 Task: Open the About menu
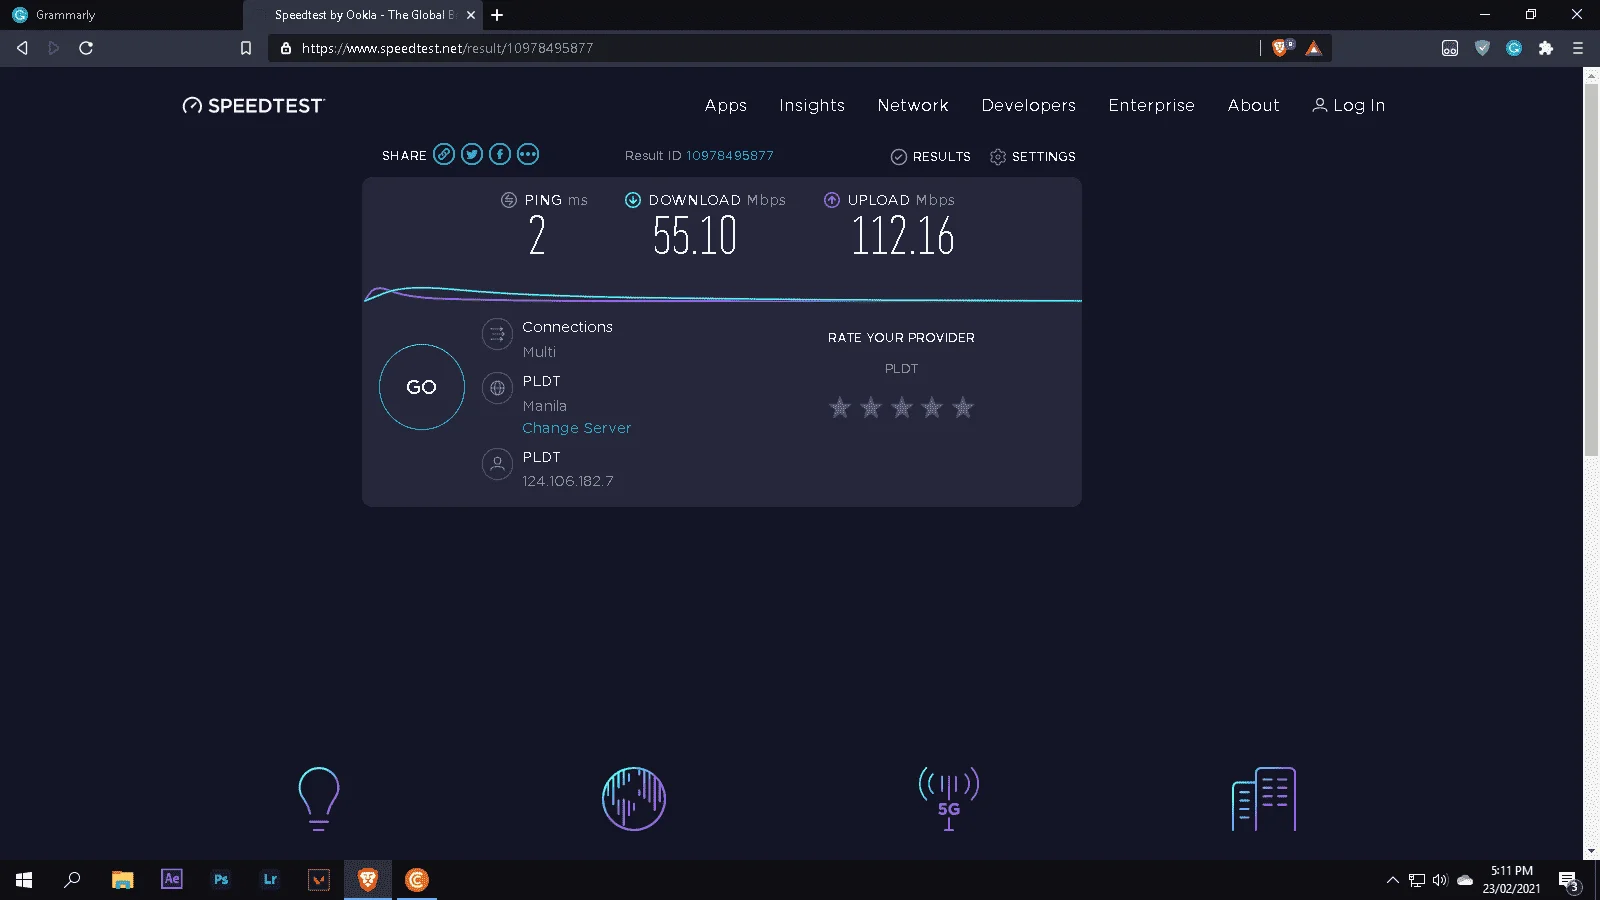pyautogui.click(x=1254, y=105)
